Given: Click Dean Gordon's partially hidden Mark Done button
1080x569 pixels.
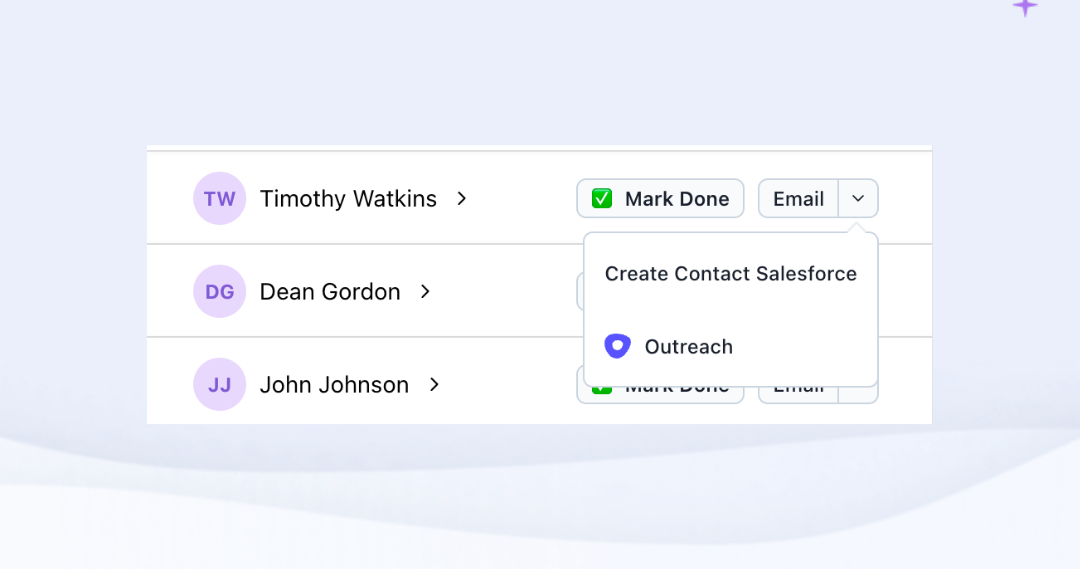Looking at the screenshot, I should coord(580,291).
